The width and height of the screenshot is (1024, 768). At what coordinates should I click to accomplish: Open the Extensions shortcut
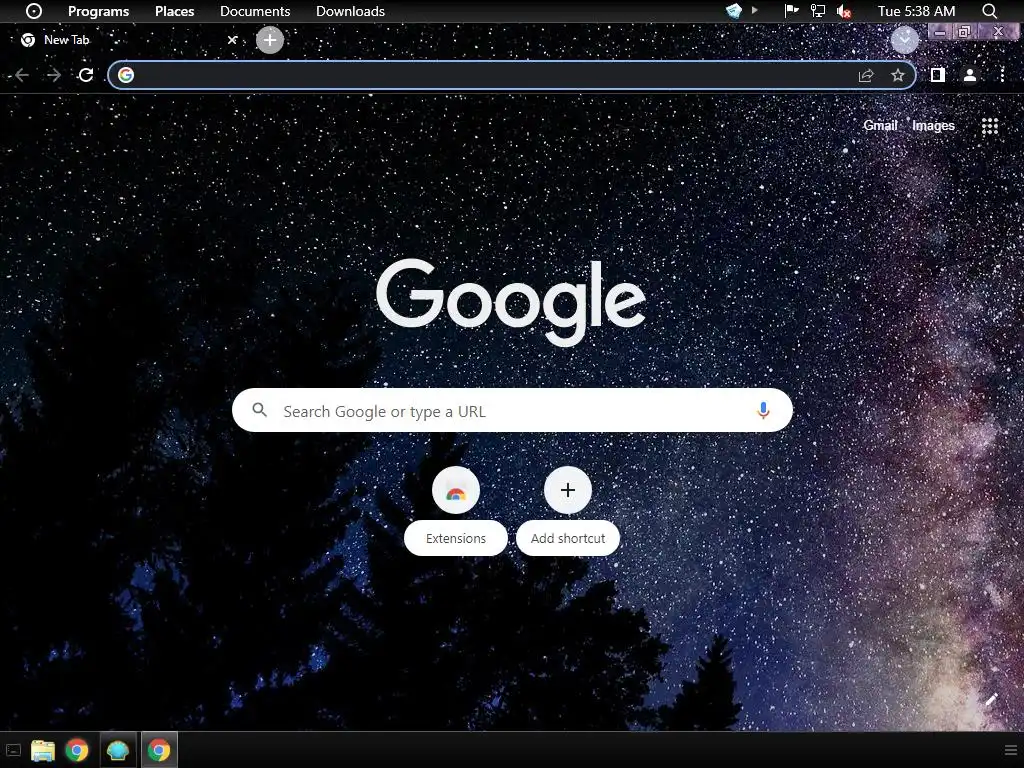456,511
